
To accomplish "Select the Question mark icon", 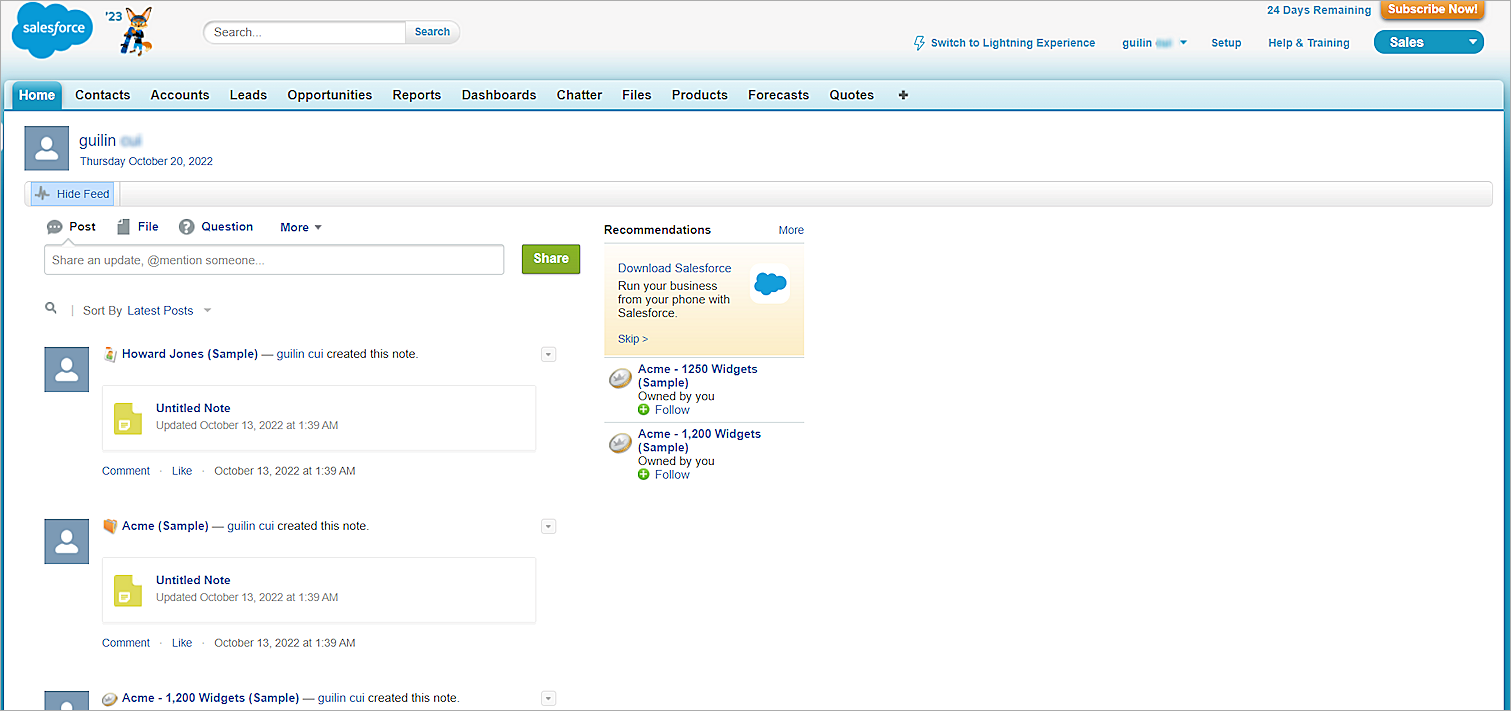I will pos(186,227).
